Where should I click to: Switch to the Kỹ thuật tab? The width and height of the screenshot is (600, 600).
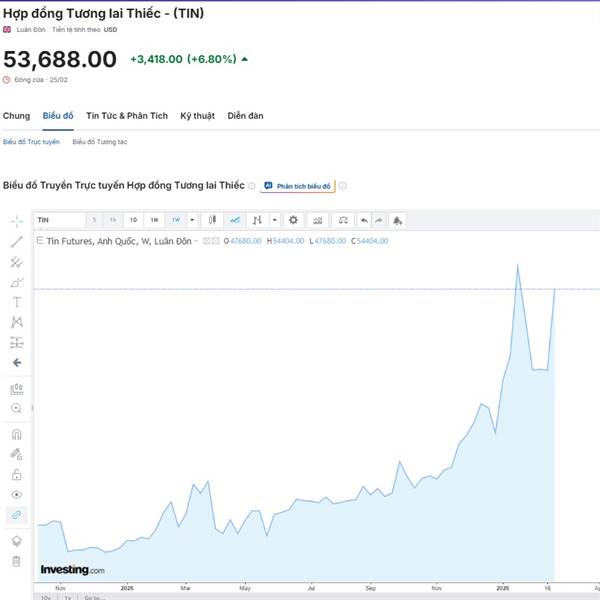tap(197, 116)
